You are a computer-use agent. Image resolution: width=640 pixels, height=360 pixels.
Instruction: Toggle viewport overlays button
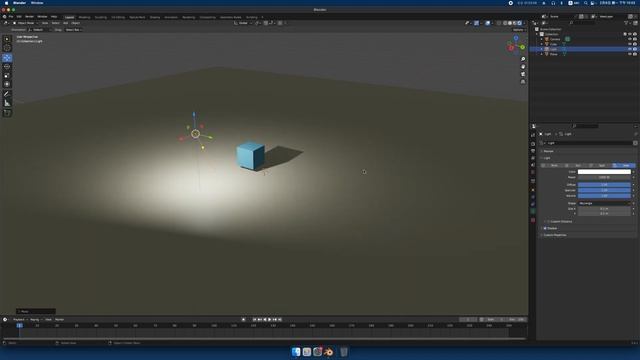click(488, 23)
